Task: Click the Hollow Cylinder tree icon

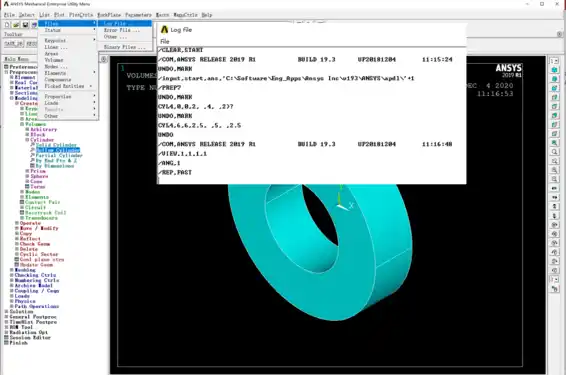Action: 32,150
